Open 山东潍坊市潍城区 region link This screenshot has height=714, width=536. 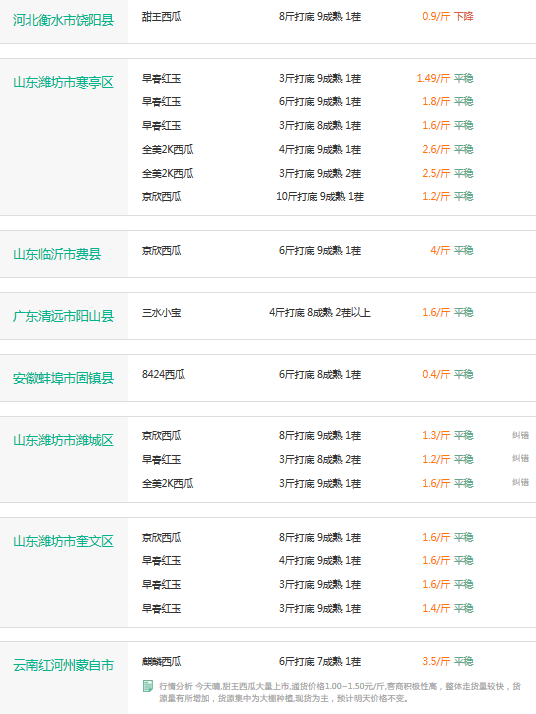tap(63, 440)
